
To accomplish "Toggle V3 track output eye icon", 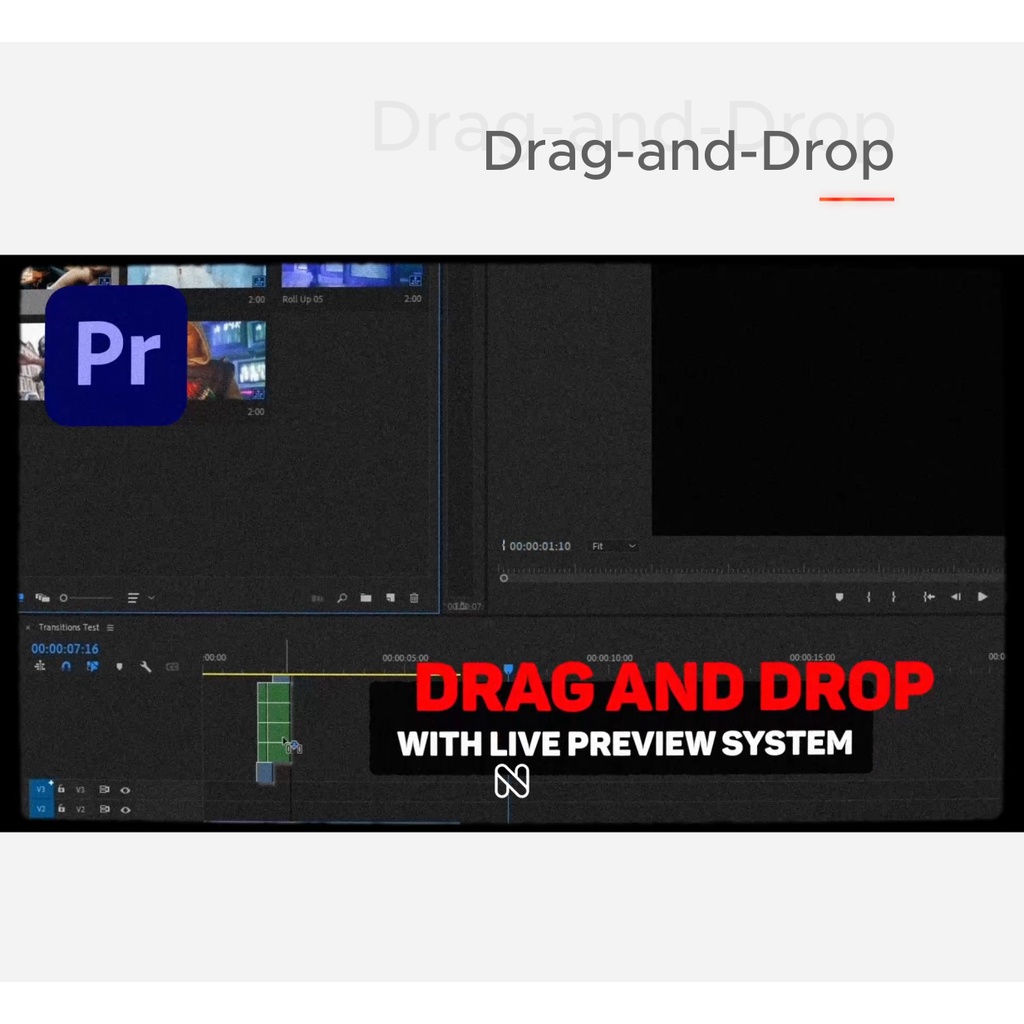I will tap(125, 790).
